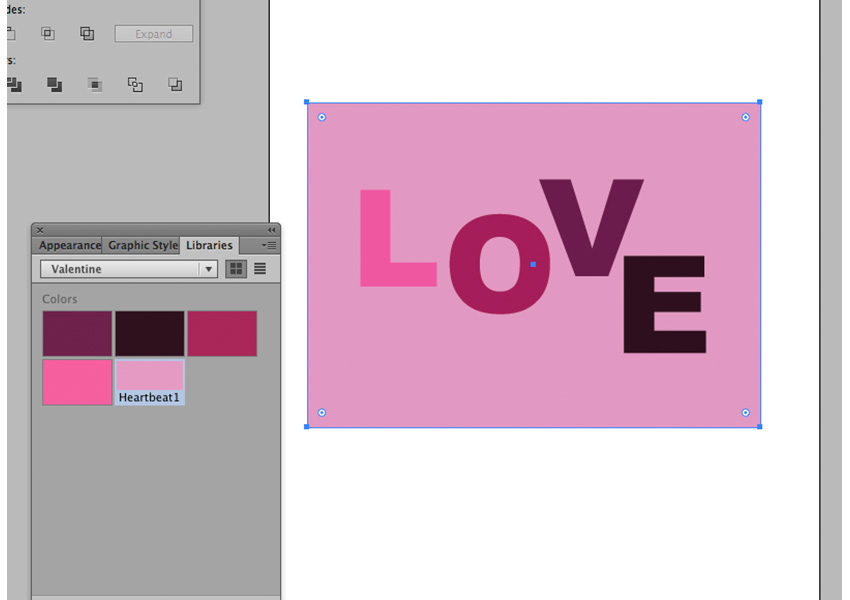The height and width of the screenshot is (600, 850).
Task: Switch to the Appearance tab
Action: click(x=69, y=245)
